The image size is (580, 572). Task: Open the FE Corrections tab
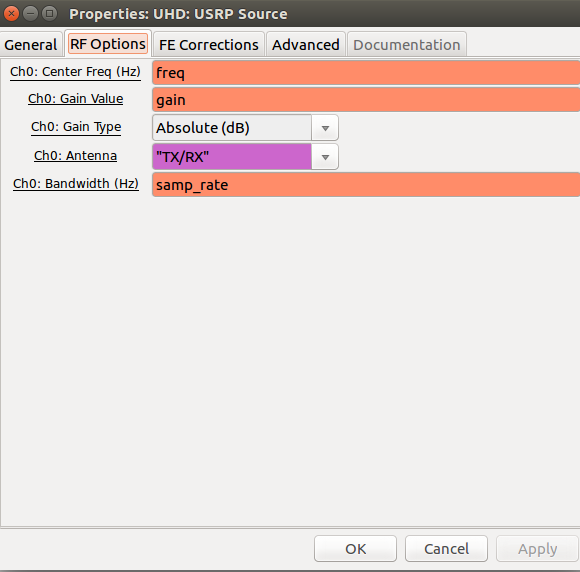209,45
